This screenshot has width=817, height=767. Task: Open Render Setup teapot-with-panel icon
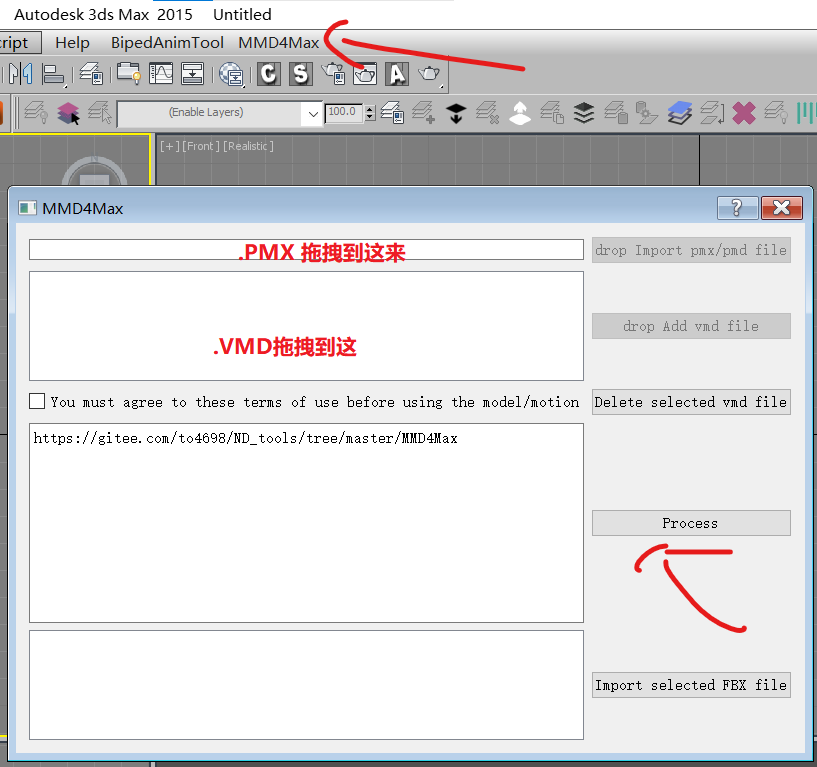[333, 73]
